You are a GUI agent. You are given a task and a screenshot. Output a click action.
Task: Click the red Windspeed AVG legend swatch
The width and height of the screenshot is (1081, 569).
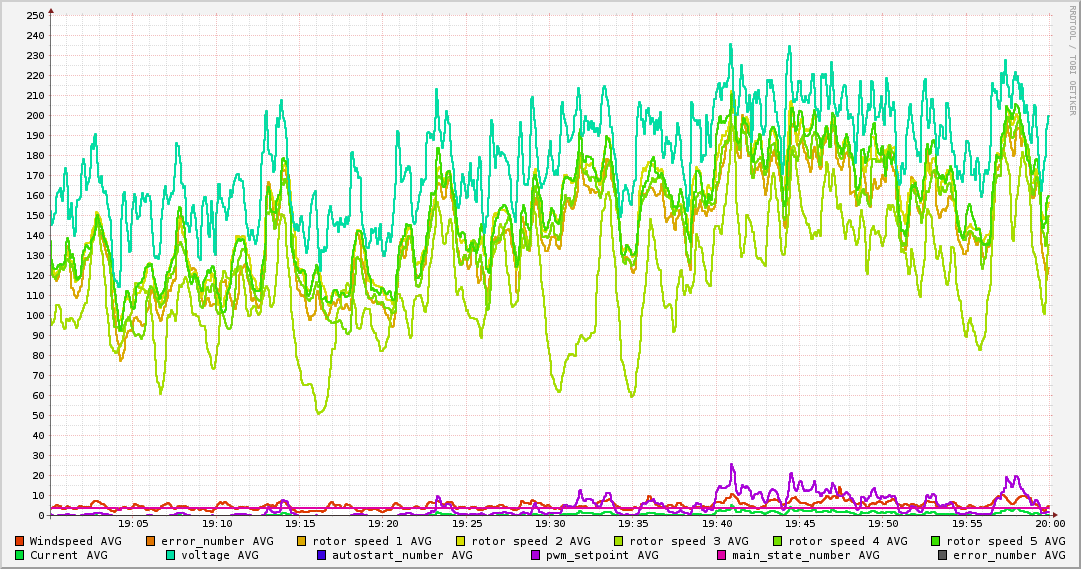coord(19,541)
